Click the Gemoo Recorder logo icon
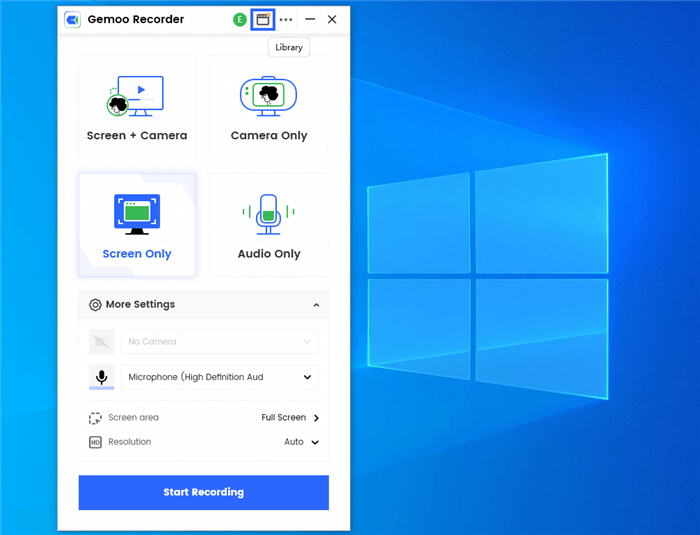Screen dimensions: 700x535 click(x=72, y=19)
